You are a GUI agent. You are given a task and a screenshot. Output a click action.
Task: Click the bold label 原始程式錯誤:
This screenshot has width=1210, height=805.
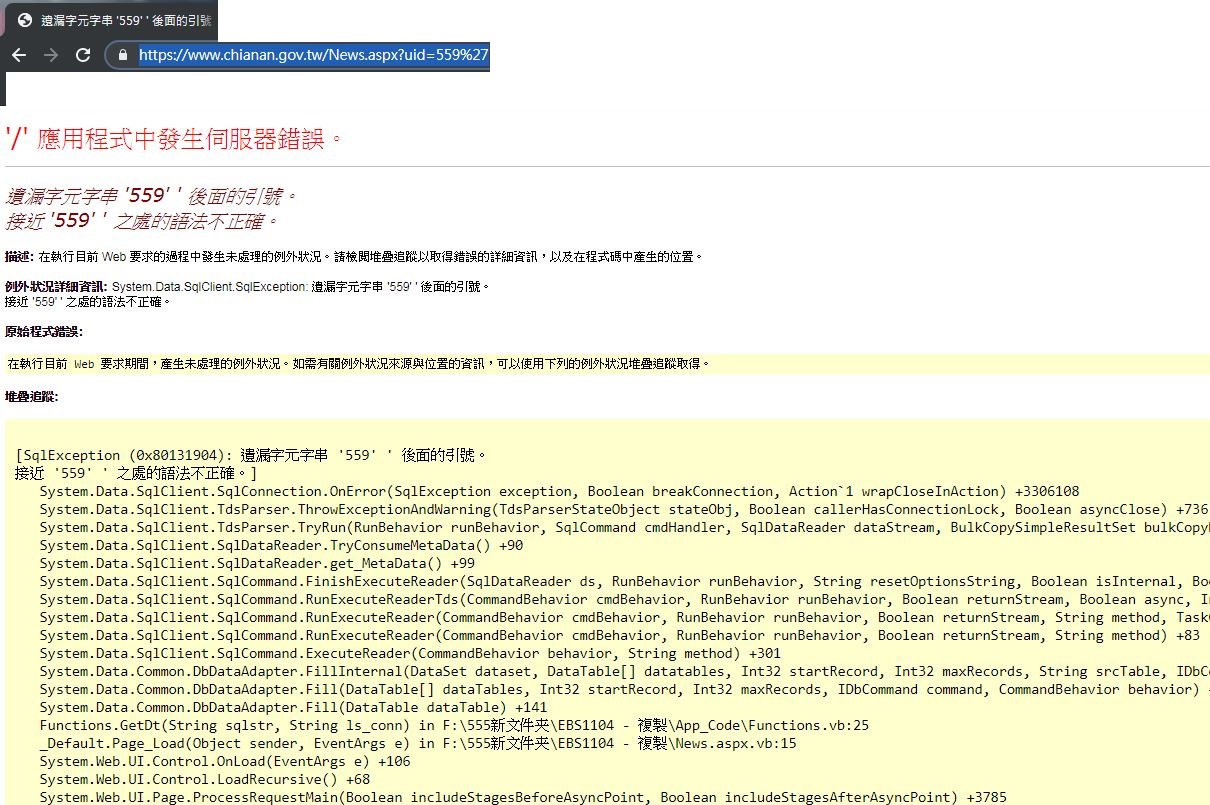coord(44,332)
